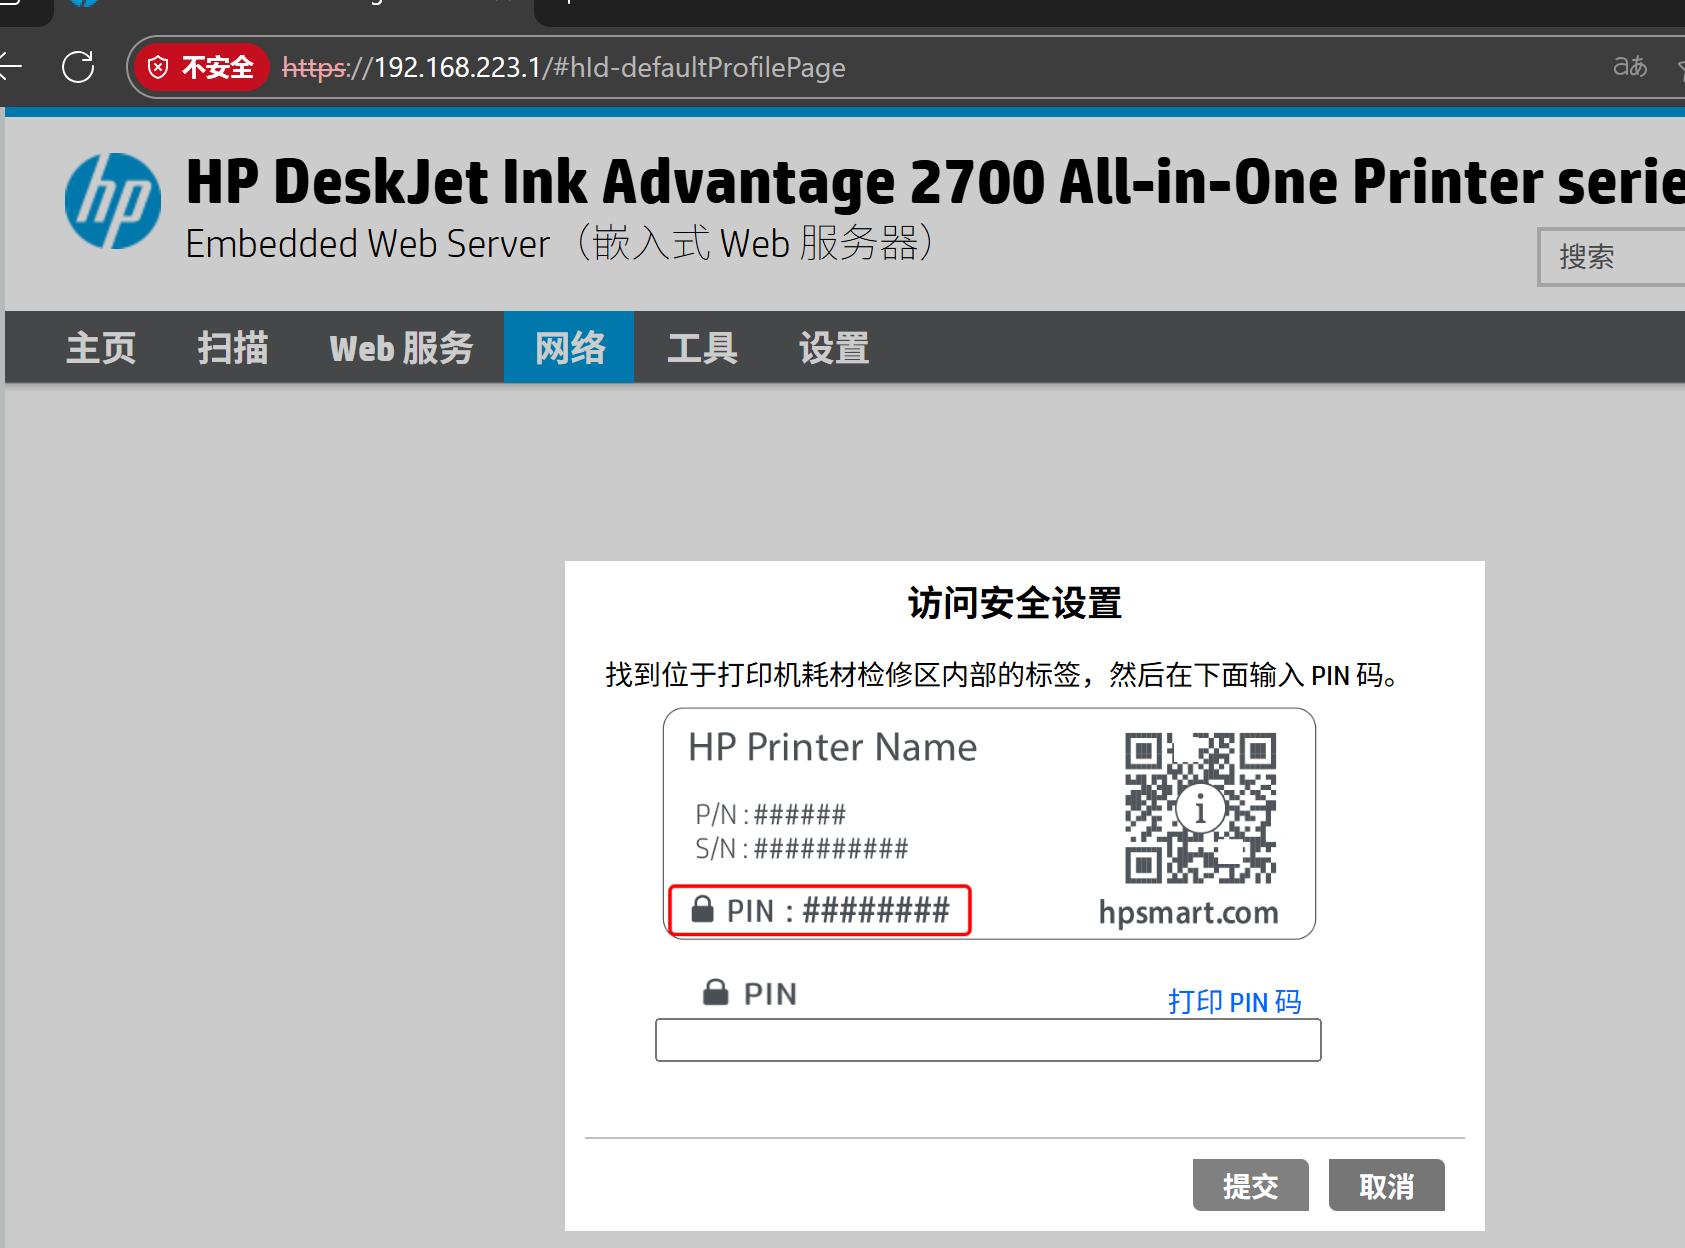The width and height of the screenshot is (1685, 1248).
Task: Open the Web 服务 tab
Action: (x=401, y=348)
